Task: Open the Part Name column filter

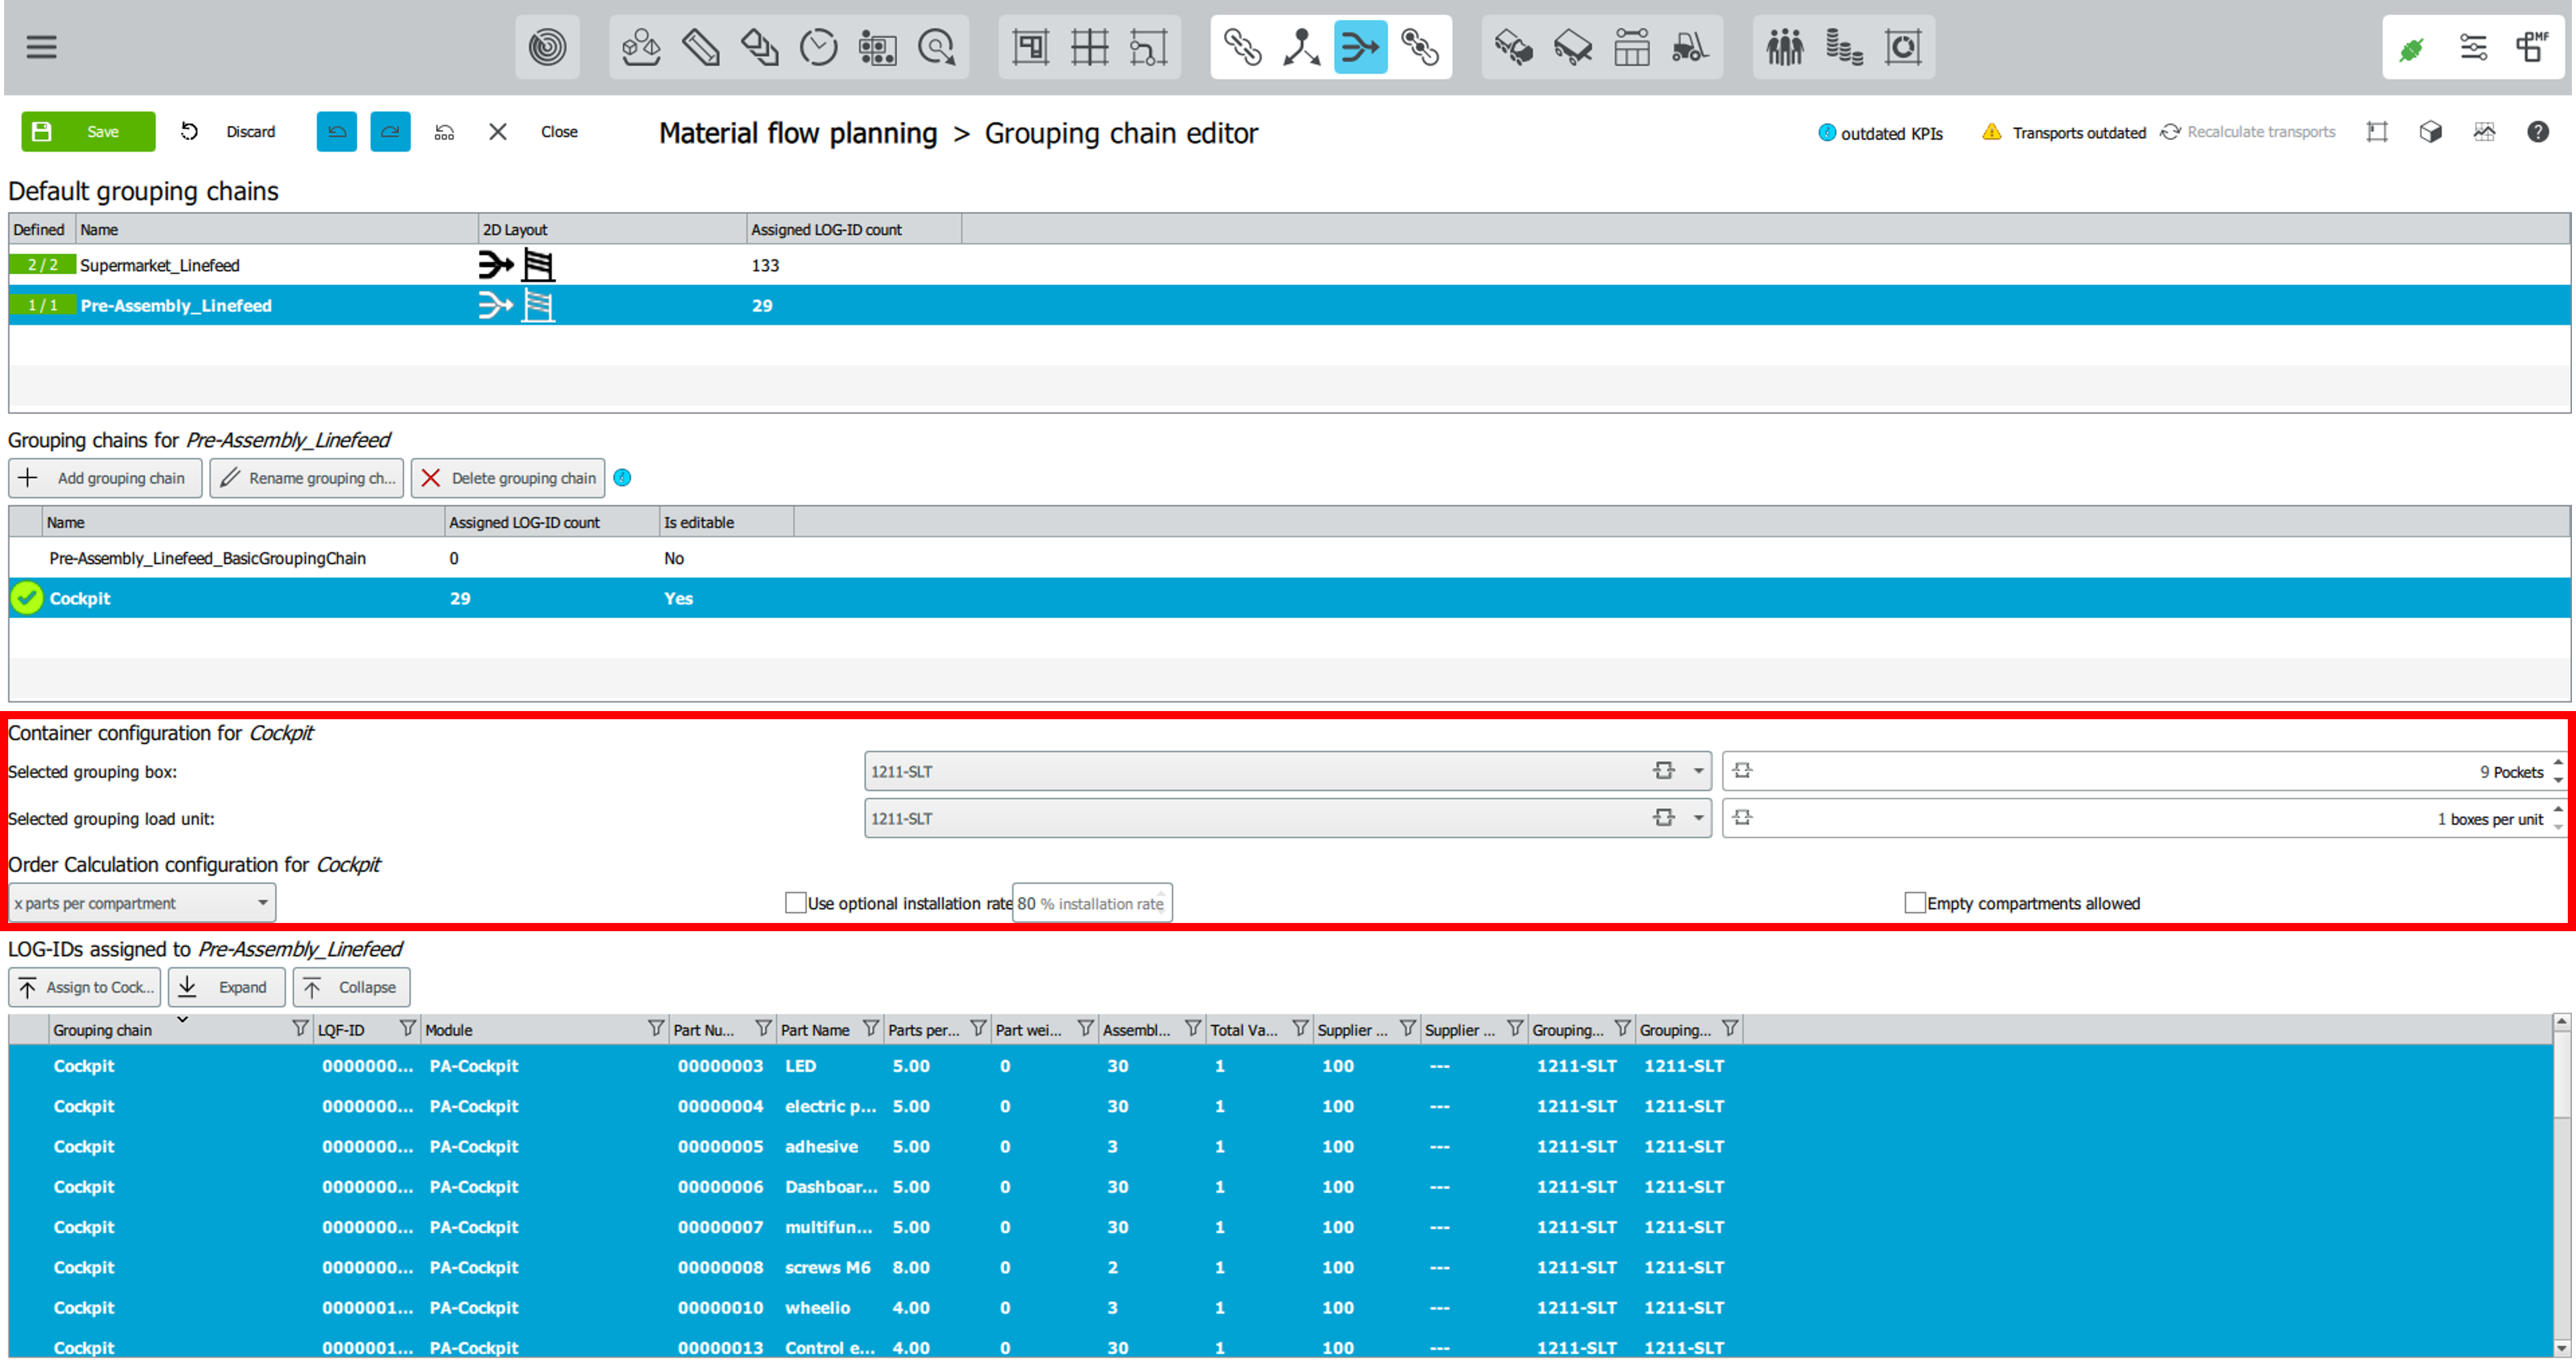Action: tap(871, 1029)
